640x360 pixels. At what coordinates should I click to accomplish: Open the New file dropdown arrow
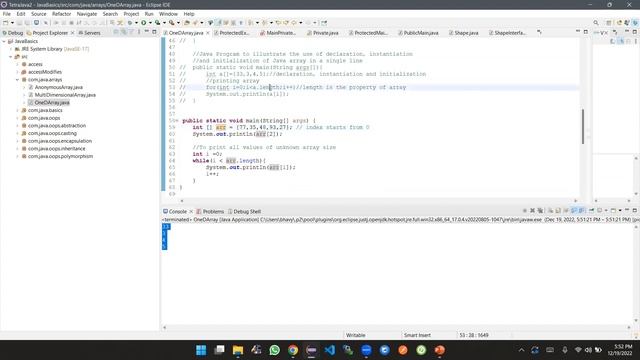click(x=12, y=23)
